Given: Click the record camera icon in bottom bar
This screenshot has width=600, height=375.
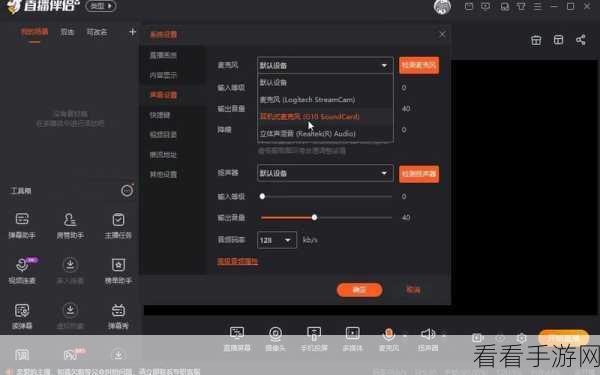Looking at the screenshot, I should (477, 338).
